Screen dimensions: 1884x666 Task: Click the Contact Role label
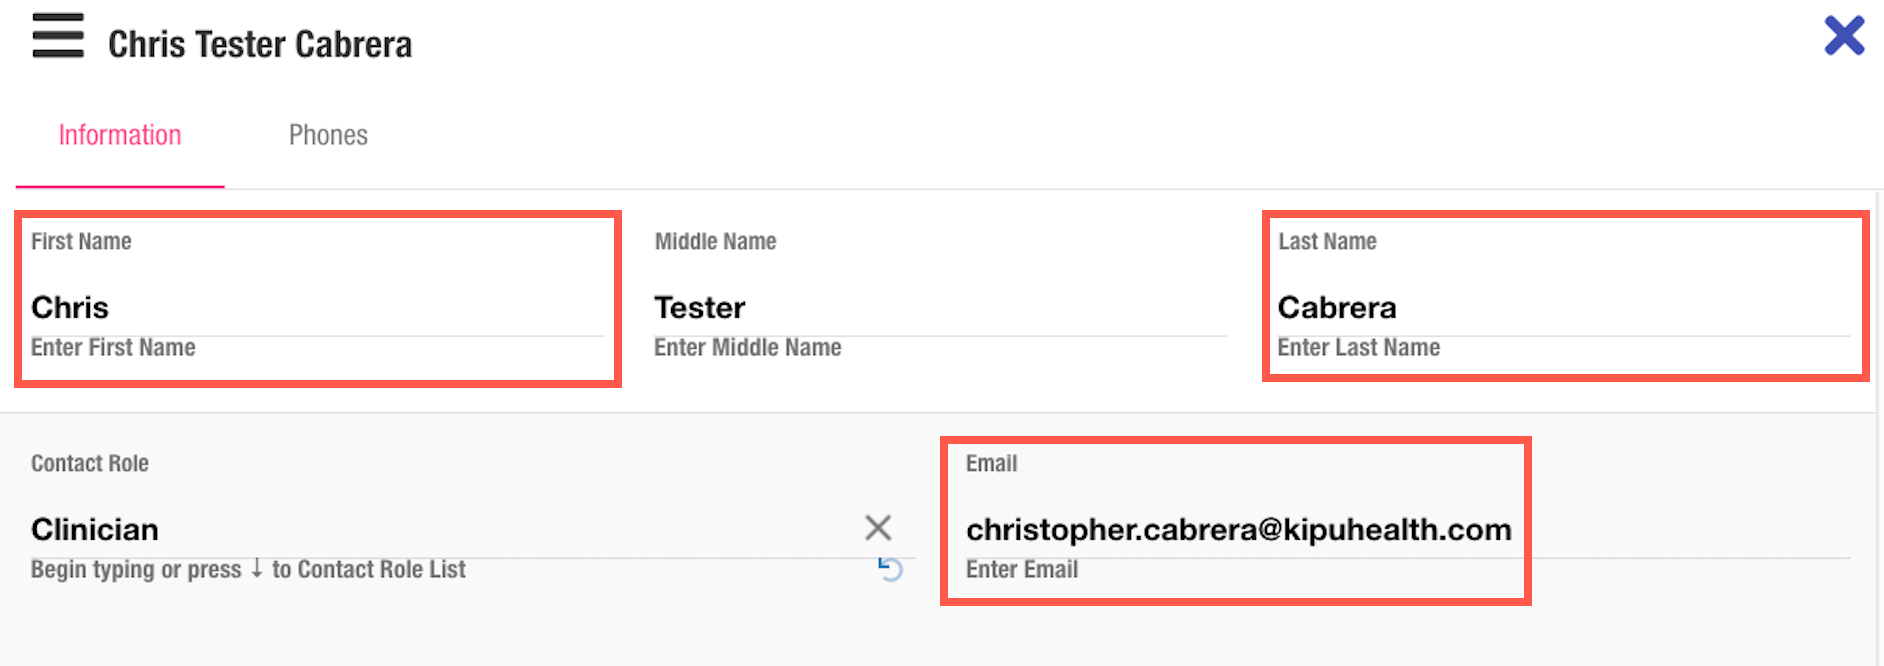pyautogui.click(x=90, y=463)
